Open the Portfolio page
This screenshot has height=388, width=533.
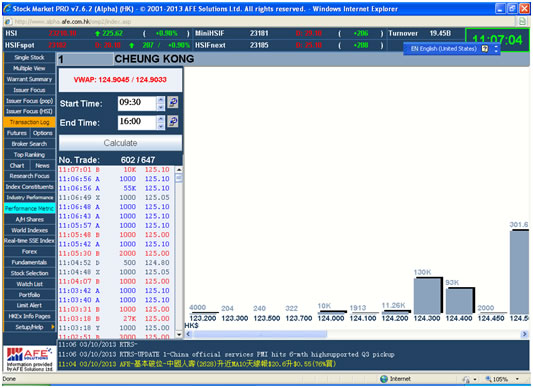[x=29, y=295]
